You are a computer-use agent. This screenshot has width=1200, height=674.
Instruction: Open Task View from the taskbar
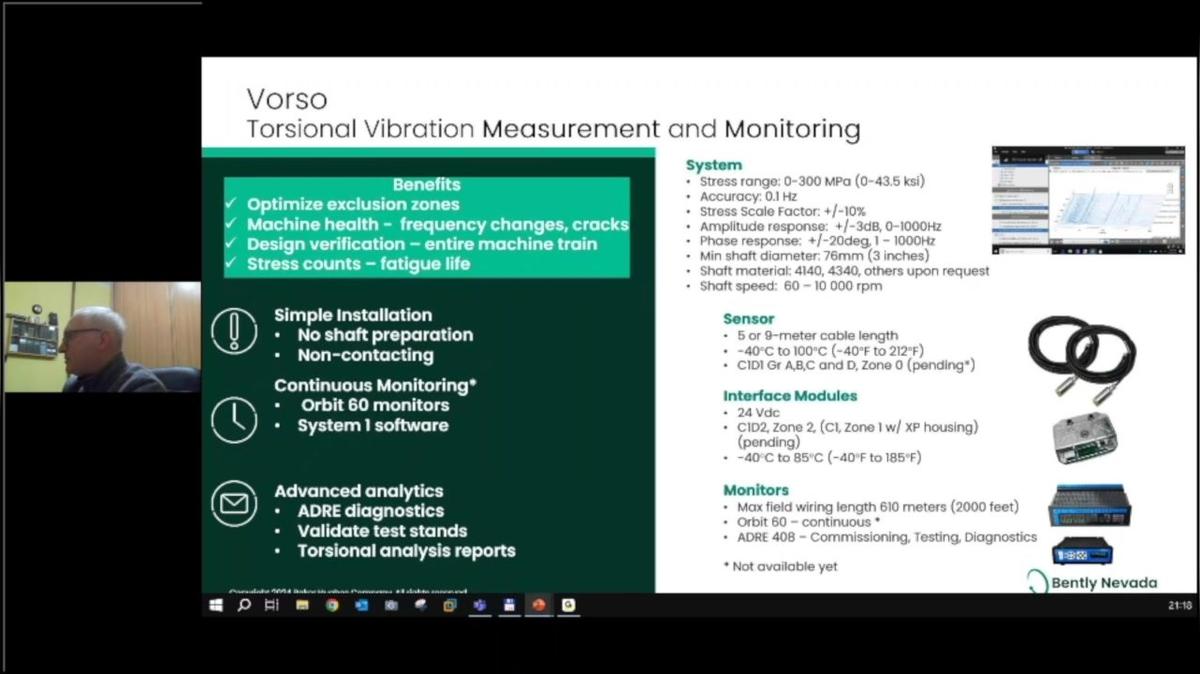[x=271, y=605]
